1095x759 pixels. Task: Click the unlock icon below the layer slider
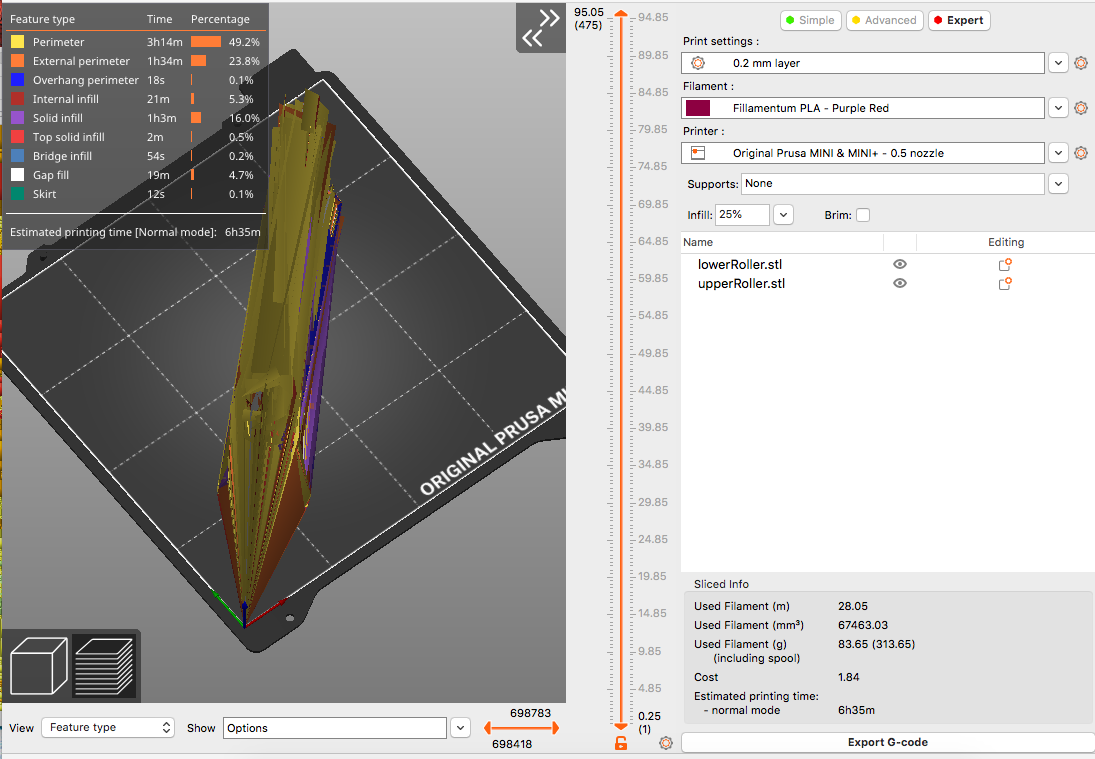(x=621, y=743)
